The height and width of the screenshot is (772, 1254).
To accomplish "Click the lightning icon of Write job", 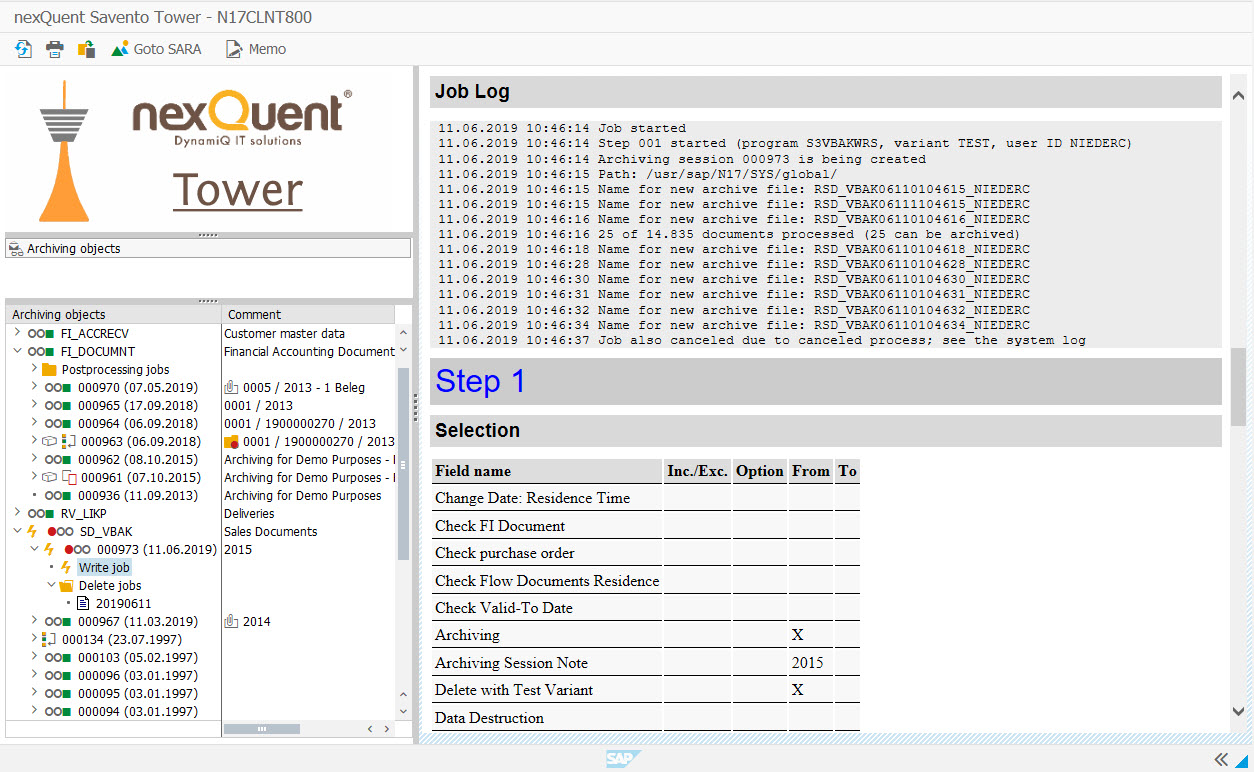I will coord(66,567).
